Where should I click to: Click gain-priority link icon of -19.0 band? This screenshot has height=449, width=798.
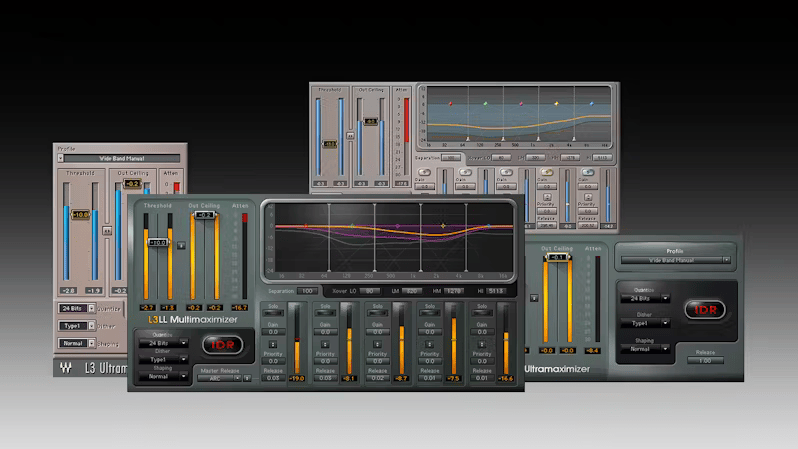[x=273, y=345]
